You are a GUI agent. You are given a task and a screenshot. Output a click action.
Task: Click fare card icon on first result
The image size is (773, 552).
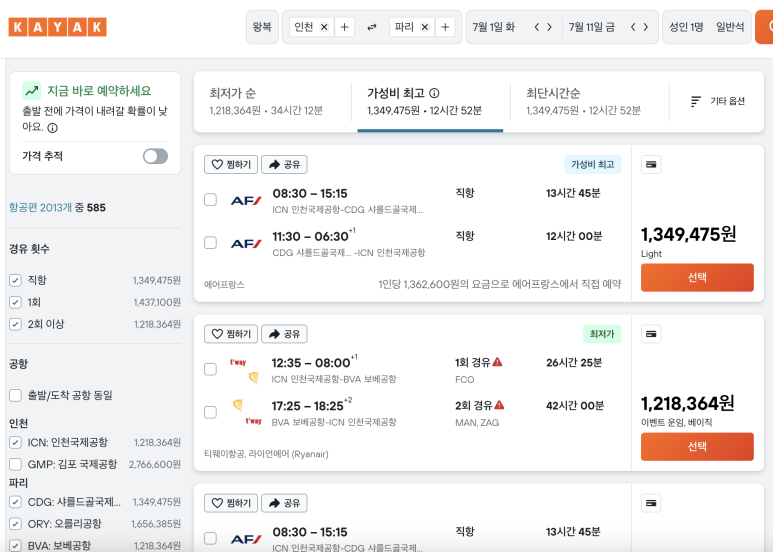tap(651, 165)
